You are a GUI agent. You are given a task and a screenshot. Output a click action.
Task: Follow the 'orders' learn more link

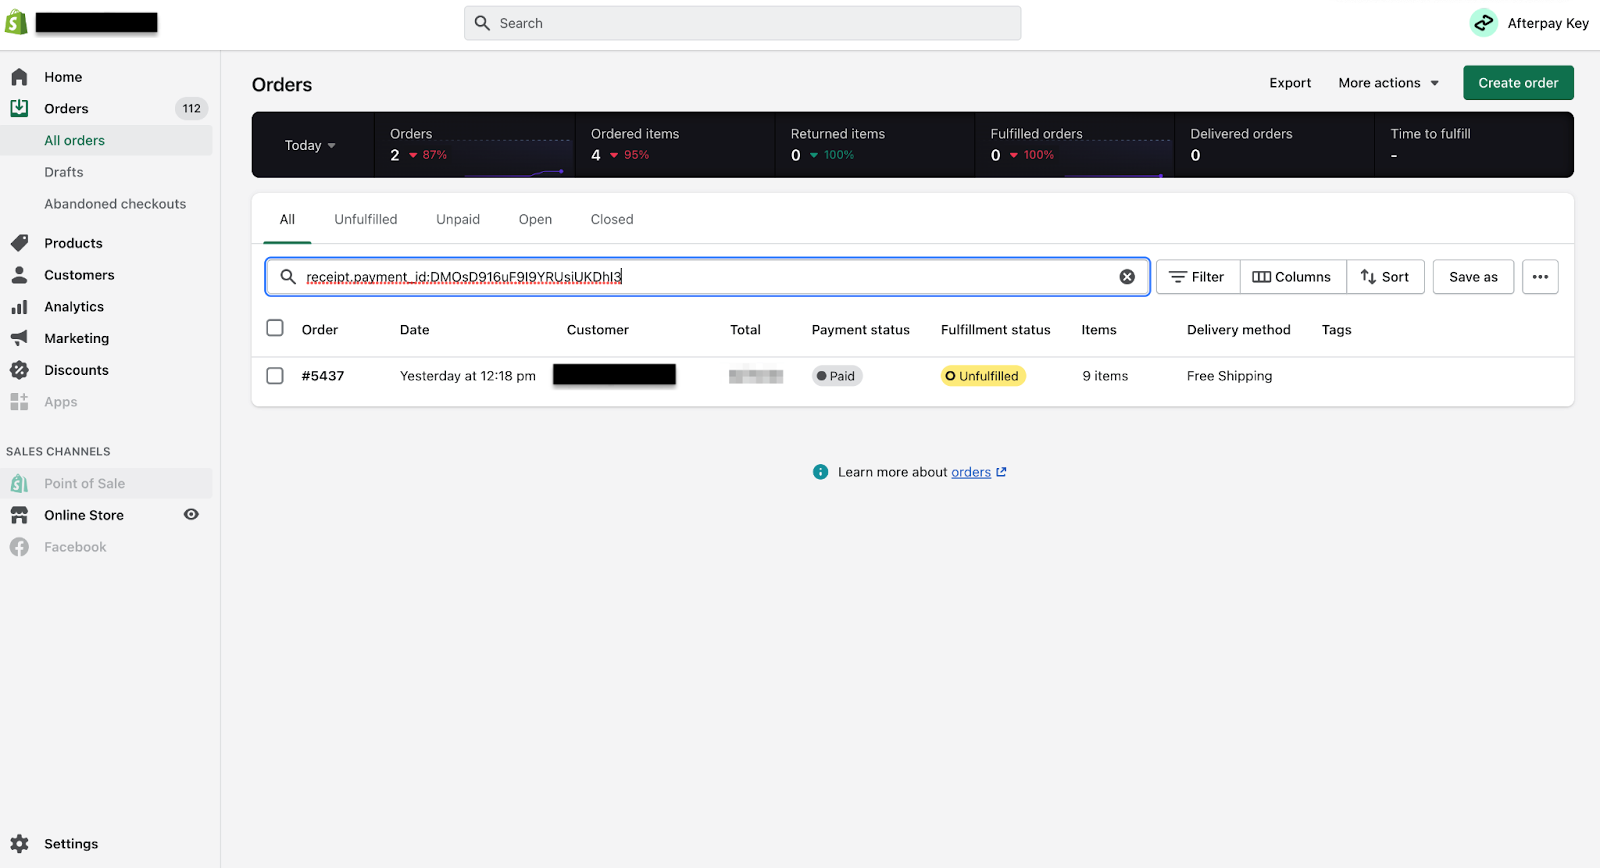point(971,472)
